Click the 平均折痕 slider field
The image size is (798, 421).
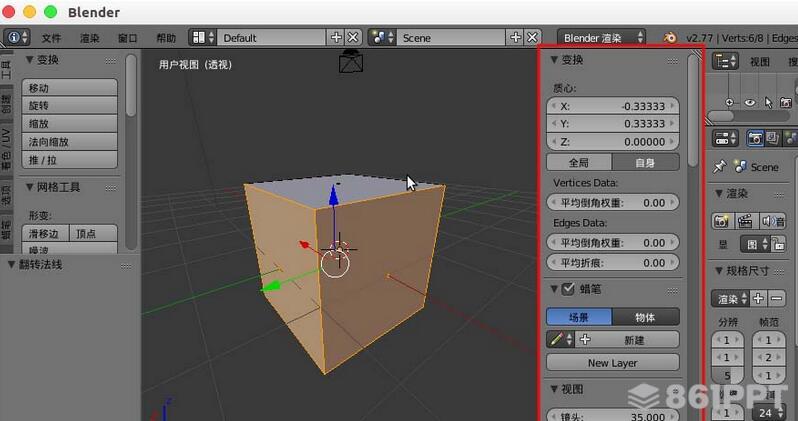pos(613,263)
